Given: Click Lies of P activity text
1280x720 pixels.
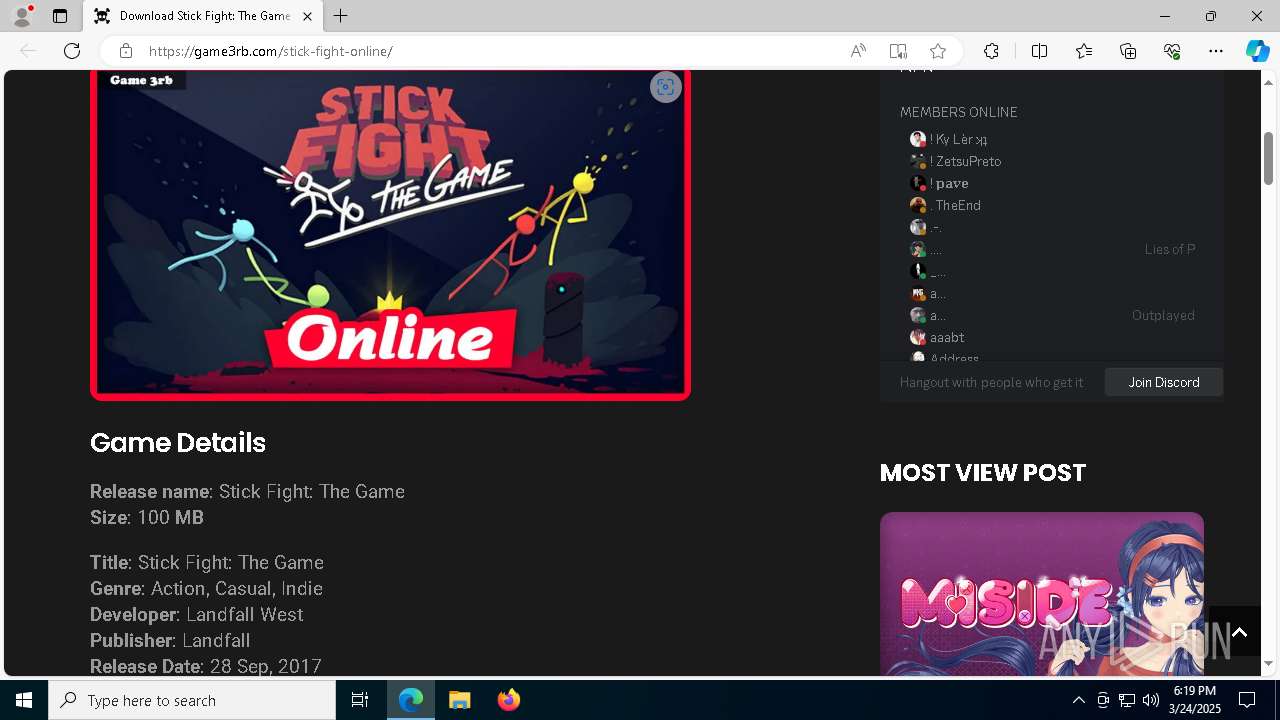Looking at the screenshot, I should (x=1170, y=249).
